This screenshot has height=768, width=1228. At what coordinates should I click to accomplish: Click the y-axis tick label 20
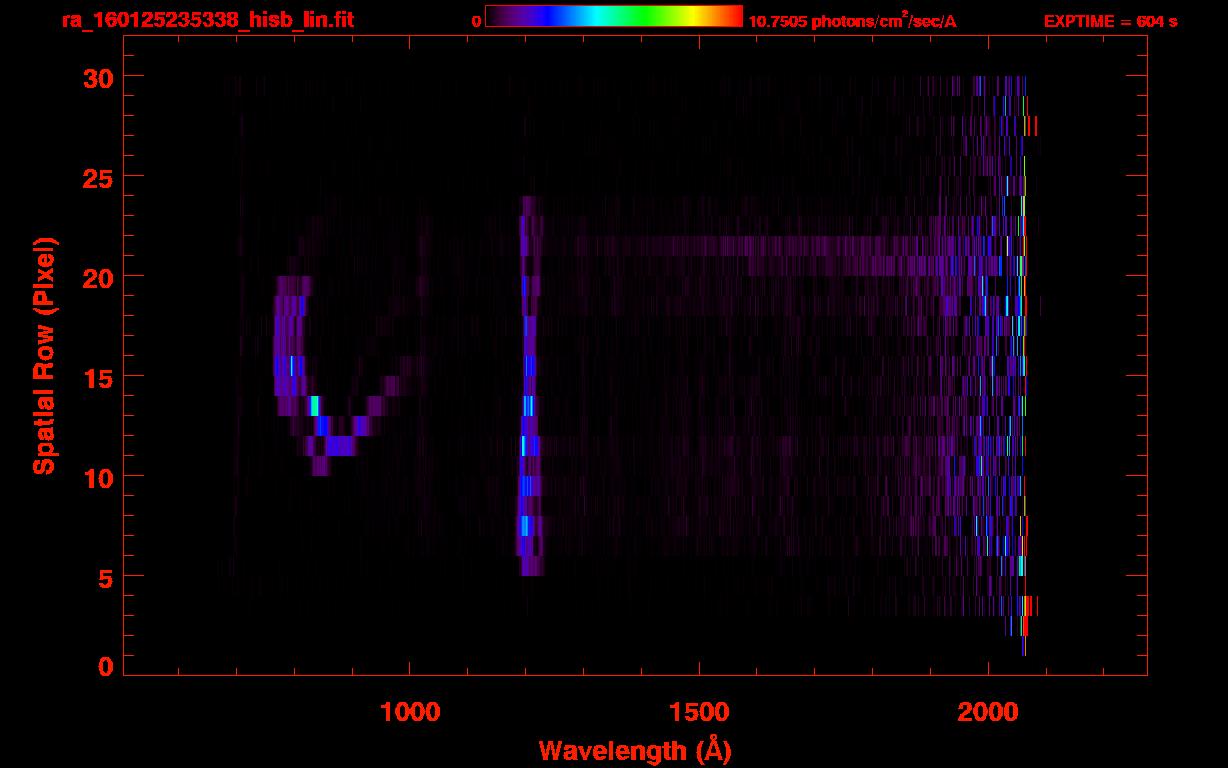point(98,277)
